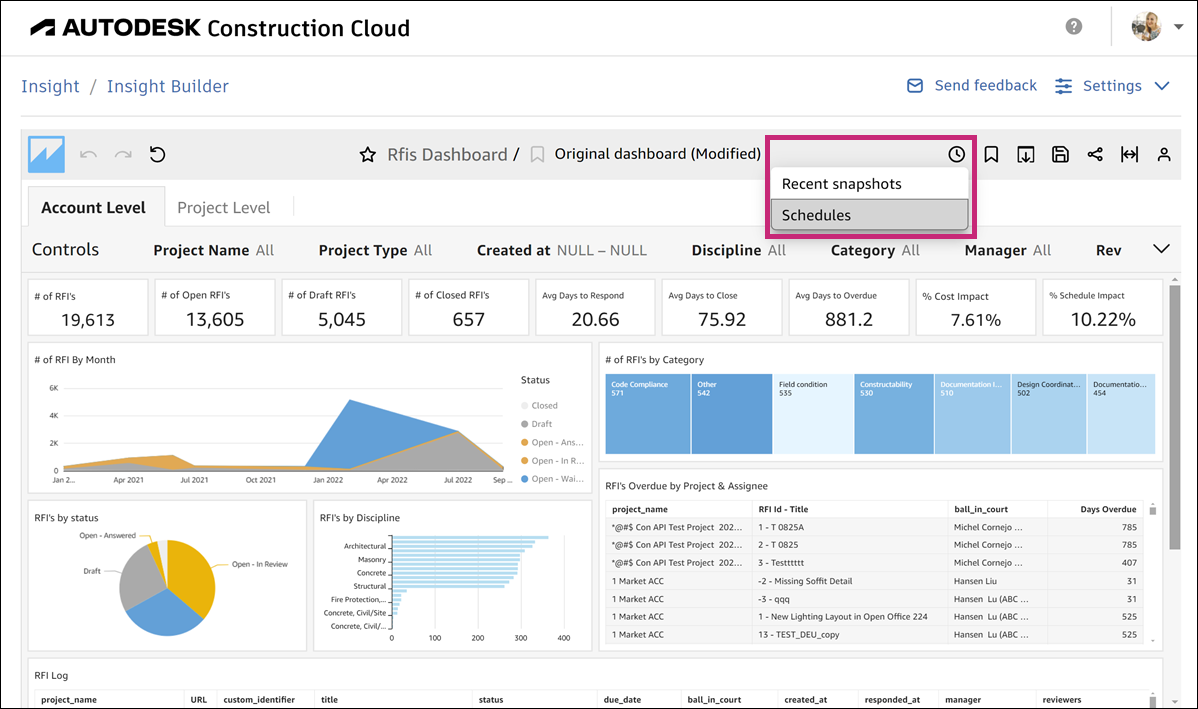Select Schedules from the menu
The width and height of the screenshot is (1198, 709).
click(868, 215)
